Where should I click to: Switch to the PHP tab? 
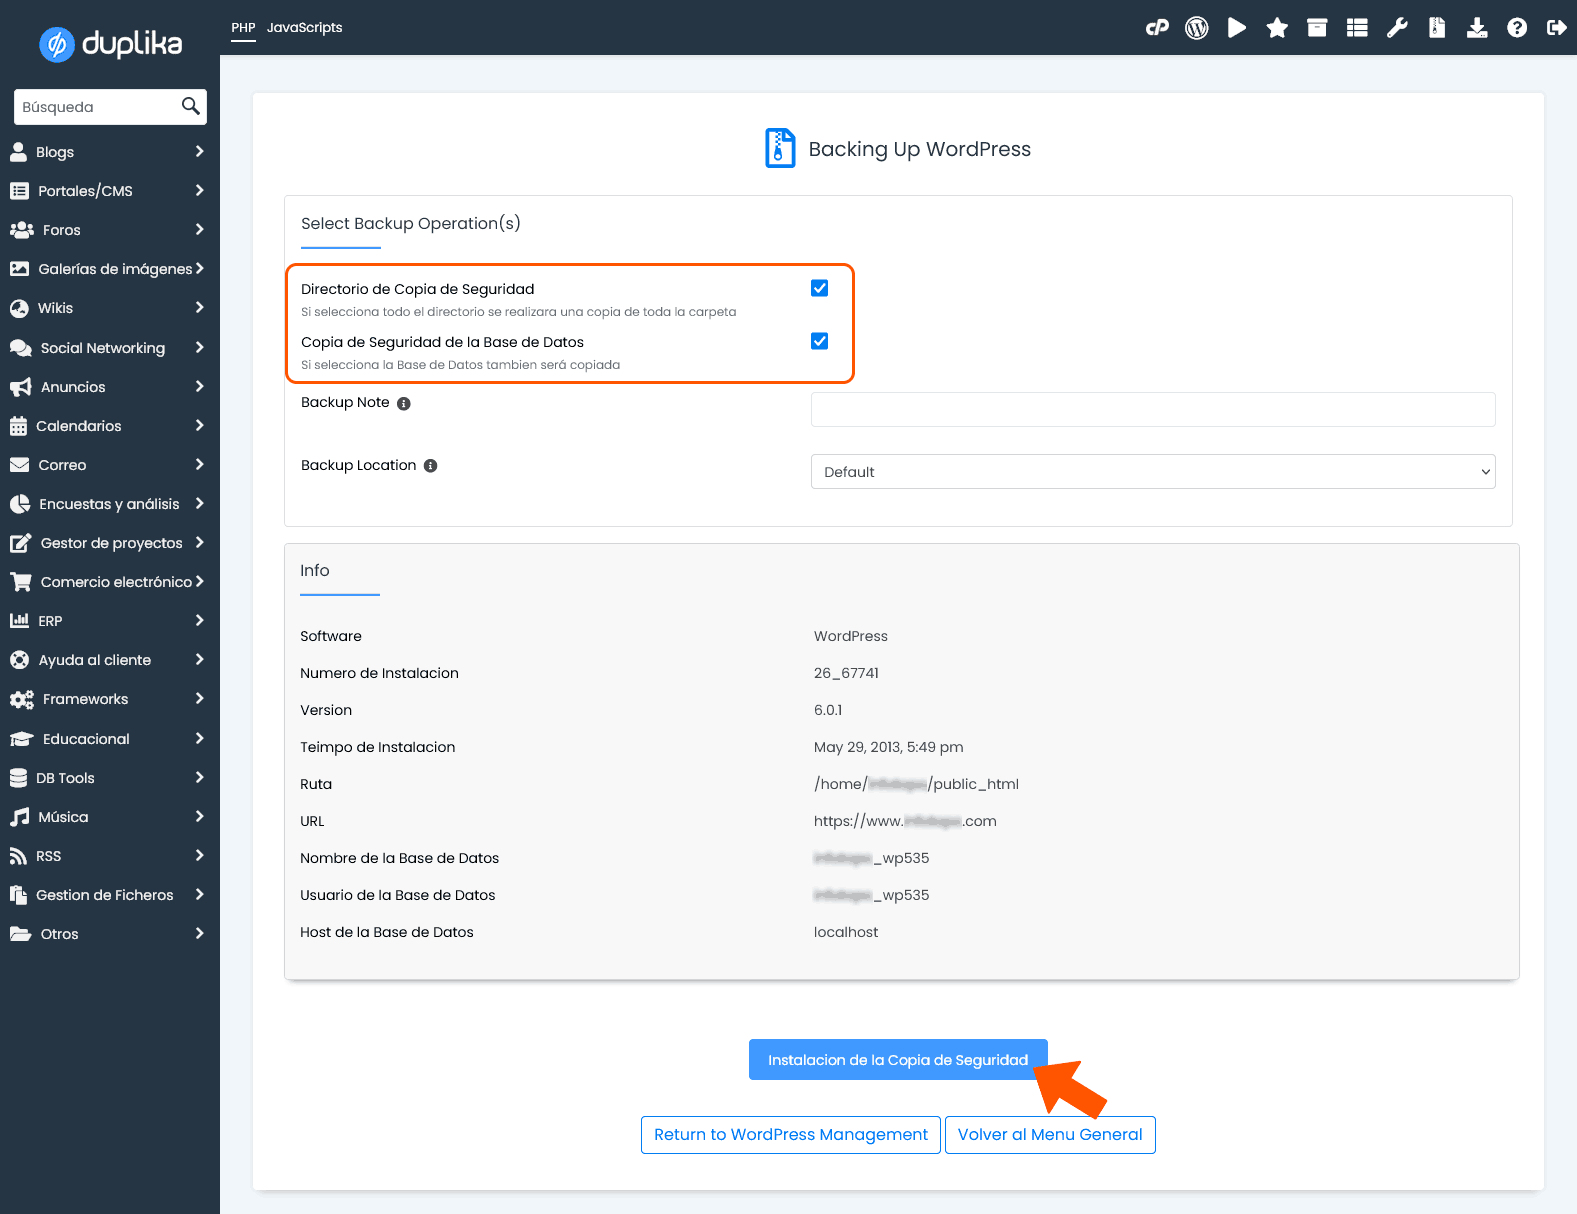click(x=243, y=28)
